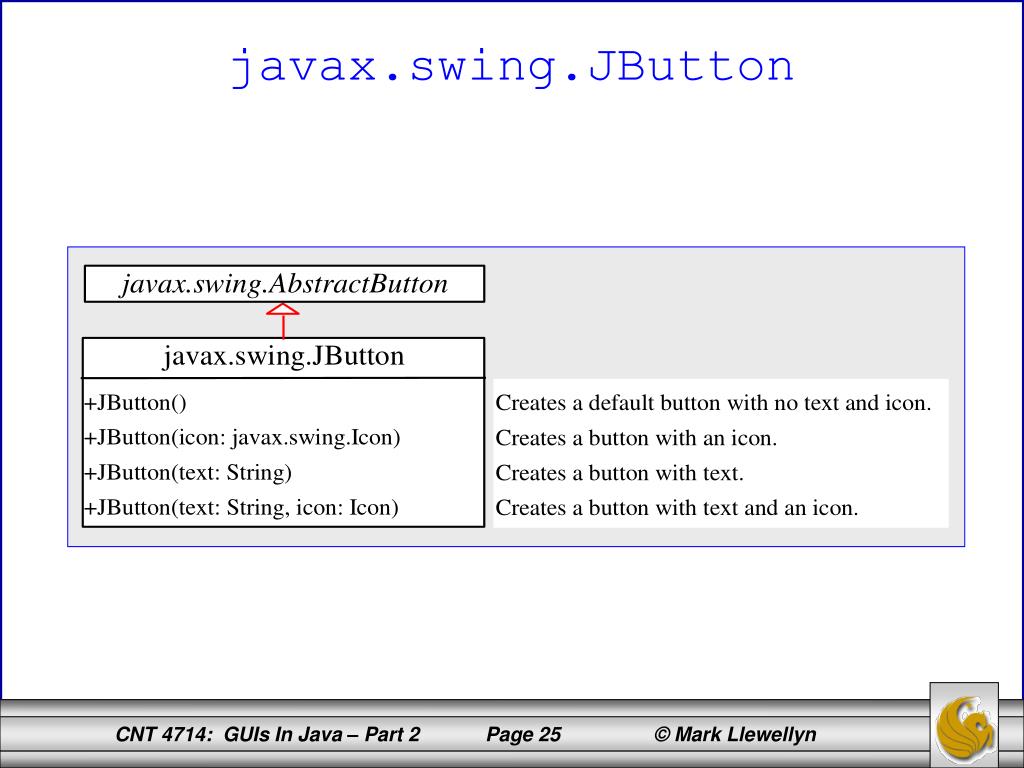The image size is (1024, 768).
Task: Click 'Creates a default button with no text and icon.'
Action: (713, 403)
